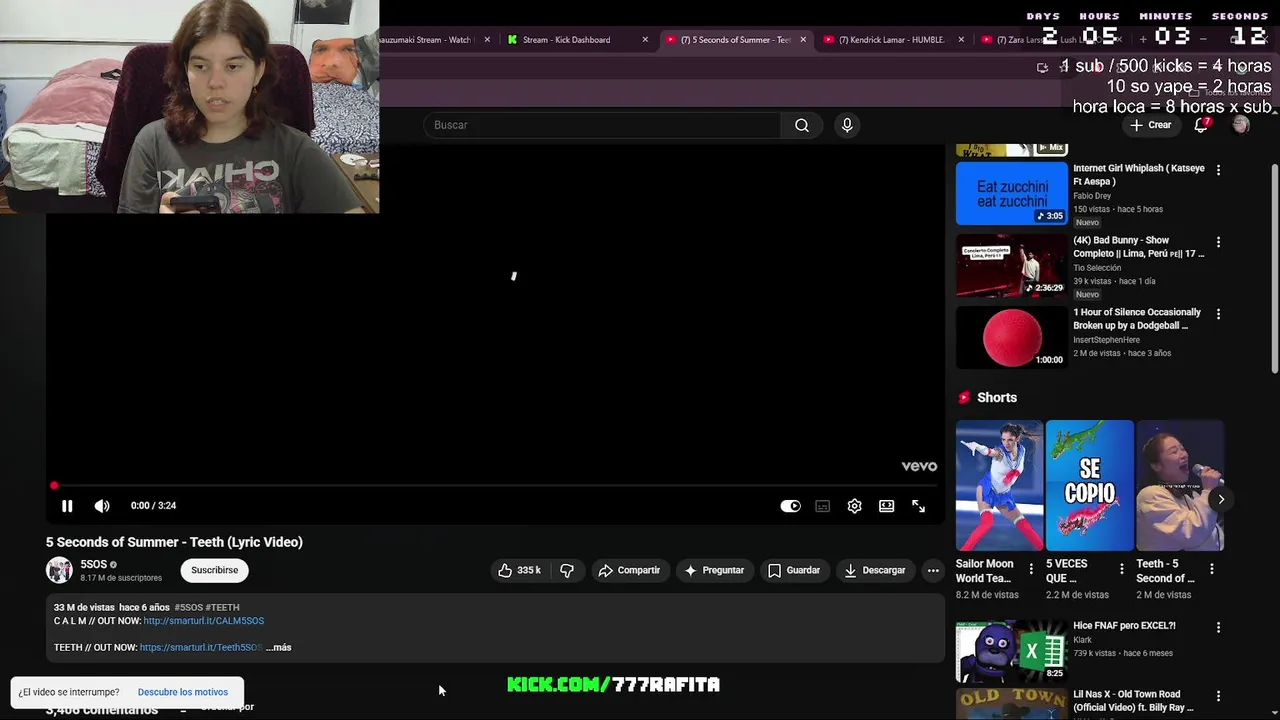
Task: Open the red dodgeball video thumbnail
Action: [1011, 338]
